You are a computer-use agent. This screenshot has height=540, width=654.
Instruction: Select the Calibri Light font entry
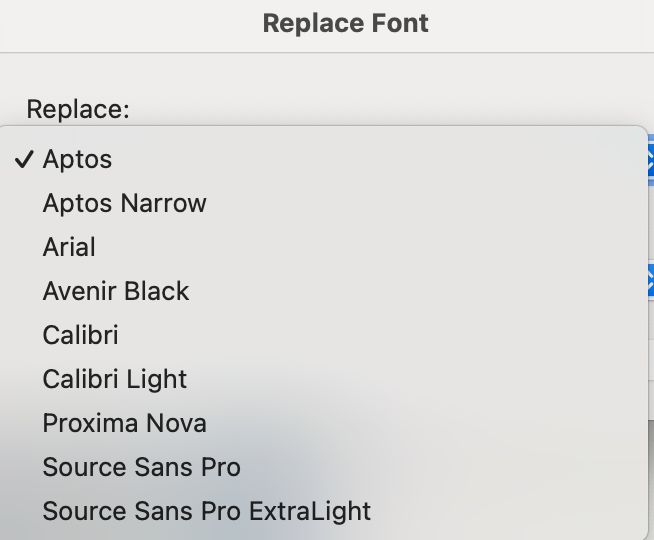(x=115, y=379)
